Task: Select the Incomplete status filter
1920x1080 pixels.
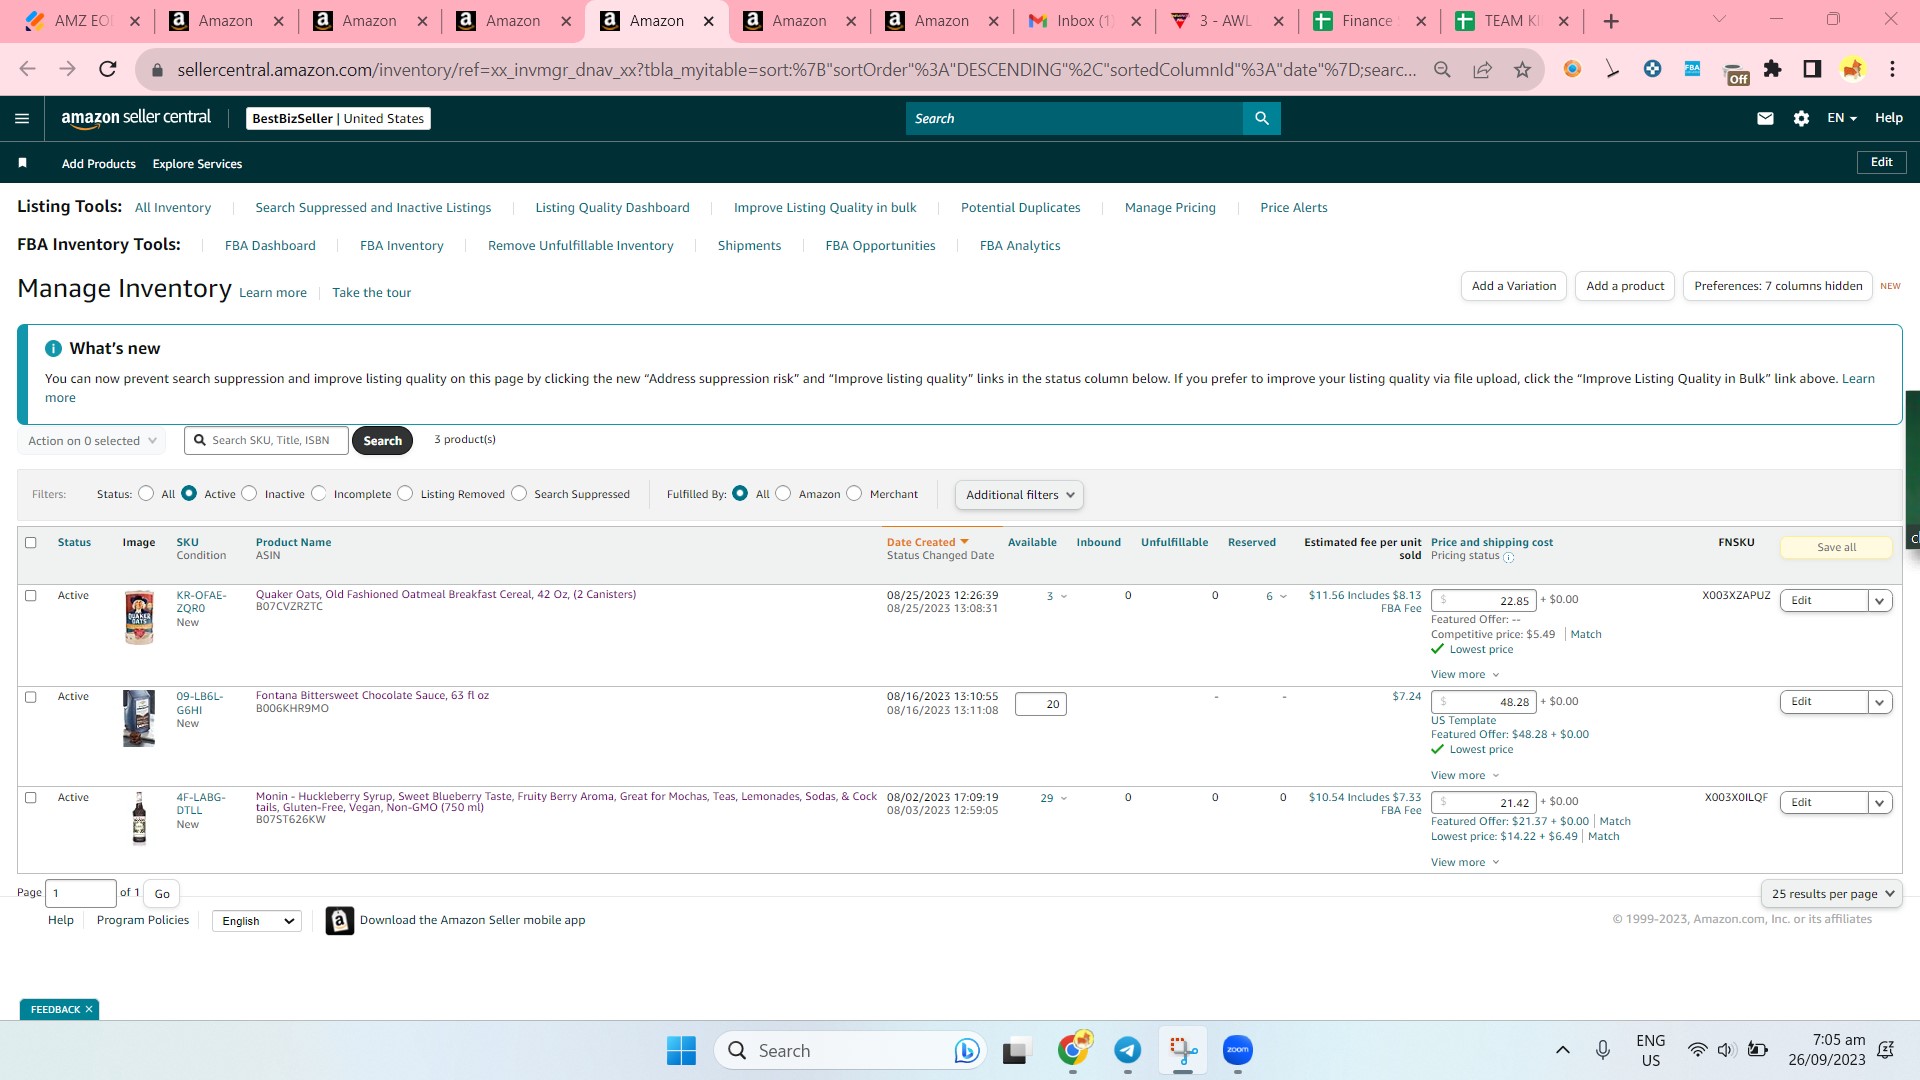Action: 318,493
